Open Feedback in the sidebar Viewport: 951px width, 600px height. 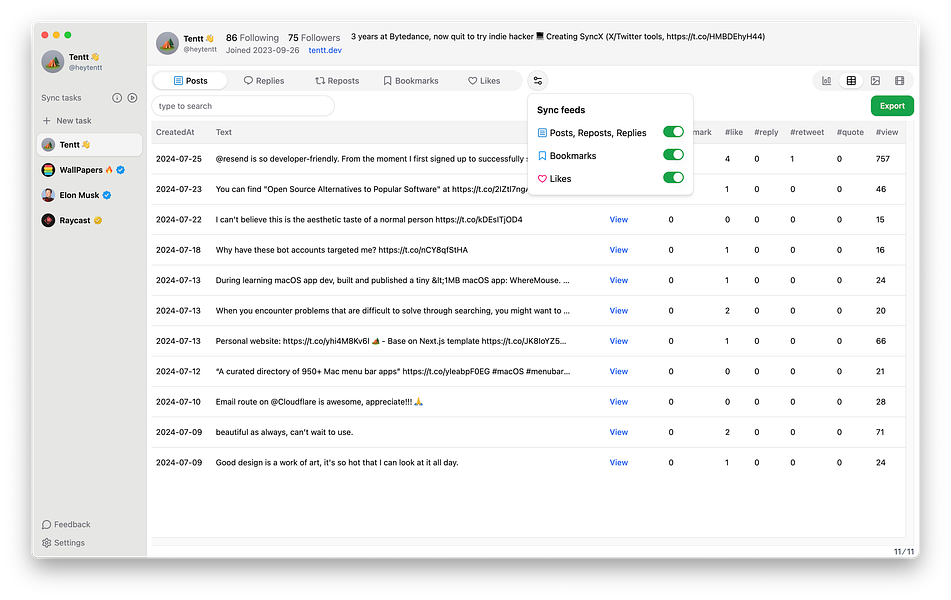pyautogui.click(x=66, y=525)
